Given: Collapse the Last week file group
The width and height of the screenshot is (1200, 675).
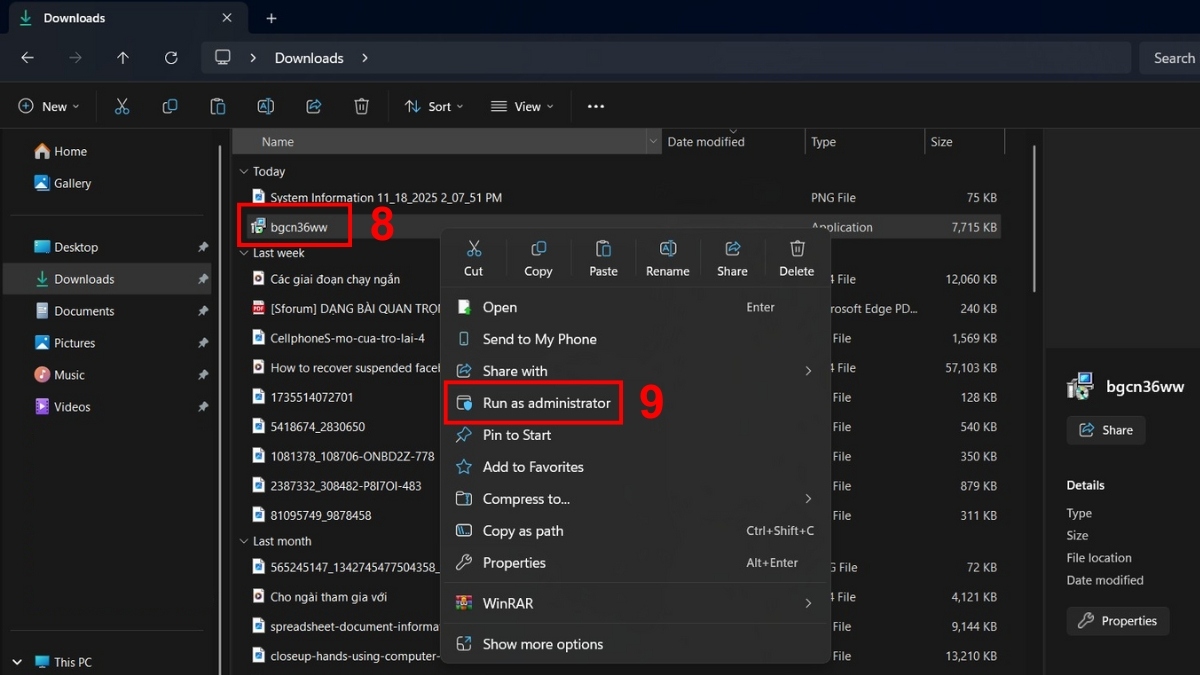Looking at the screenshot, I should click(244, 254).
